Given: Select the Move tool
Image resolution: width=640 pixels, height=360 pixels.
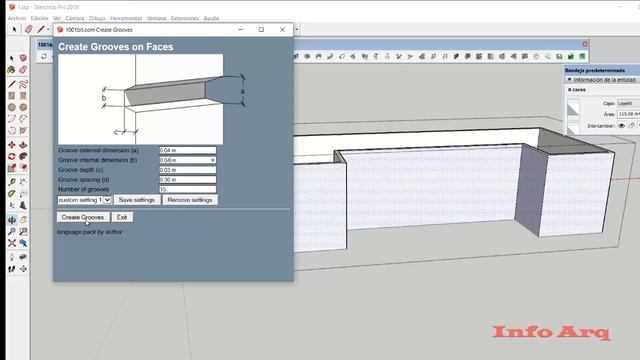Looking at the screenshot, I should click(11, 145).
